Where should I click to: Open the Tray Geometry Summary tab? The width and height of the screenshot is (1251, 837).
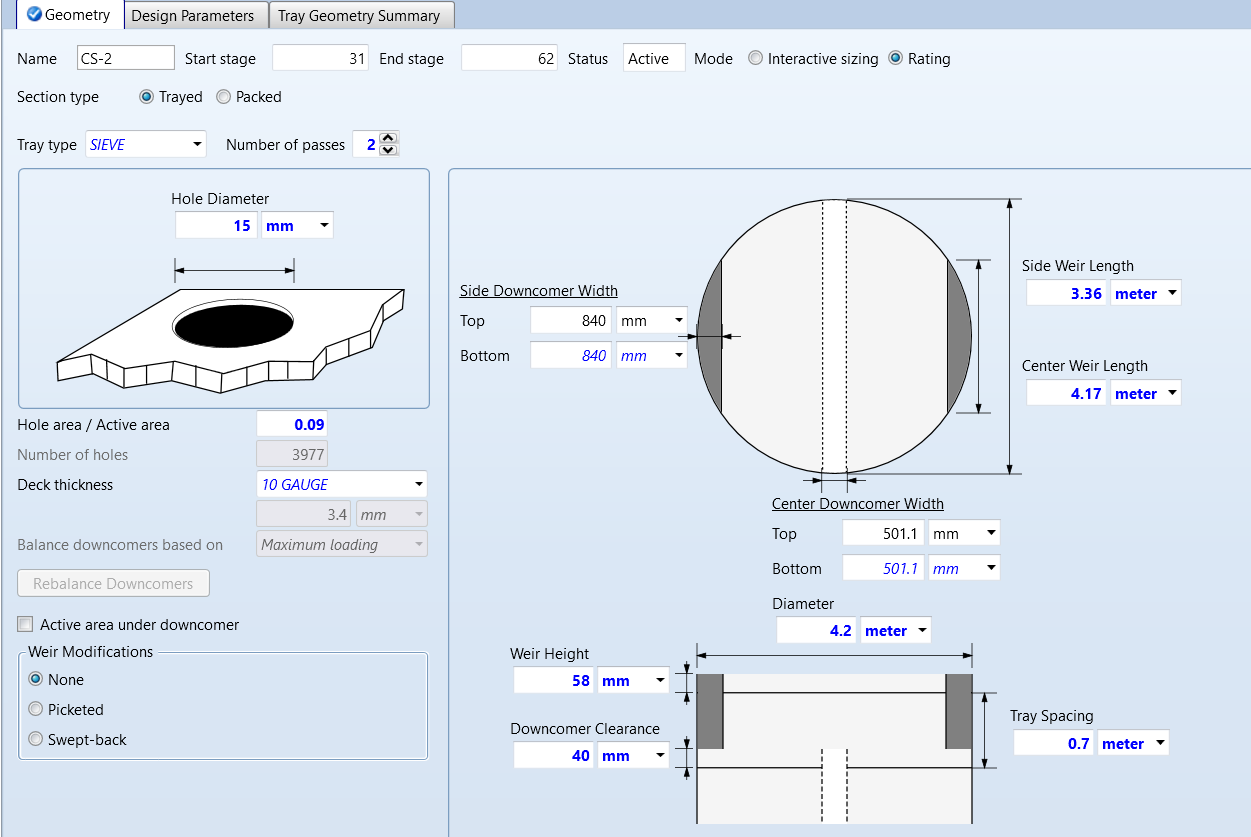pyautogui.click(x=362, y=16)
